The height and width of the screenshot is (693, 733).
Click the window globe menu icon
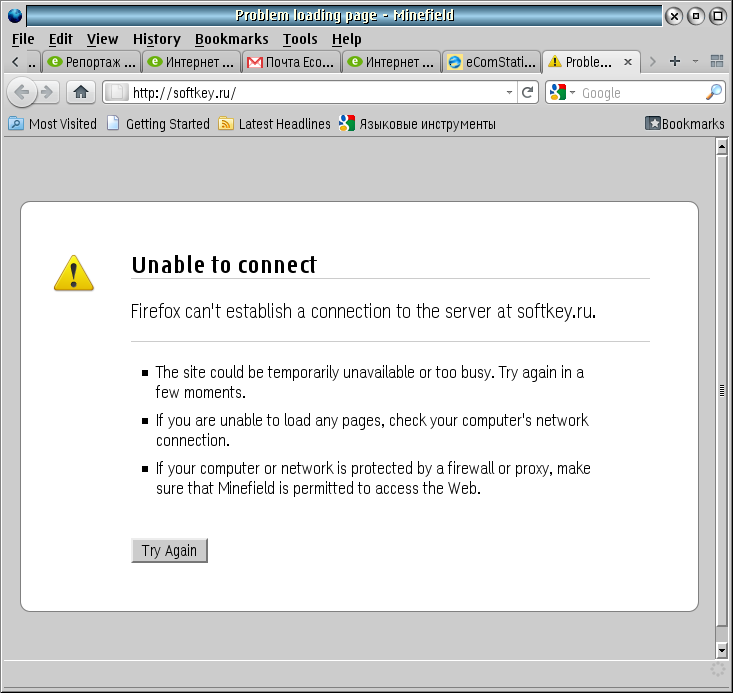[14, 16]
